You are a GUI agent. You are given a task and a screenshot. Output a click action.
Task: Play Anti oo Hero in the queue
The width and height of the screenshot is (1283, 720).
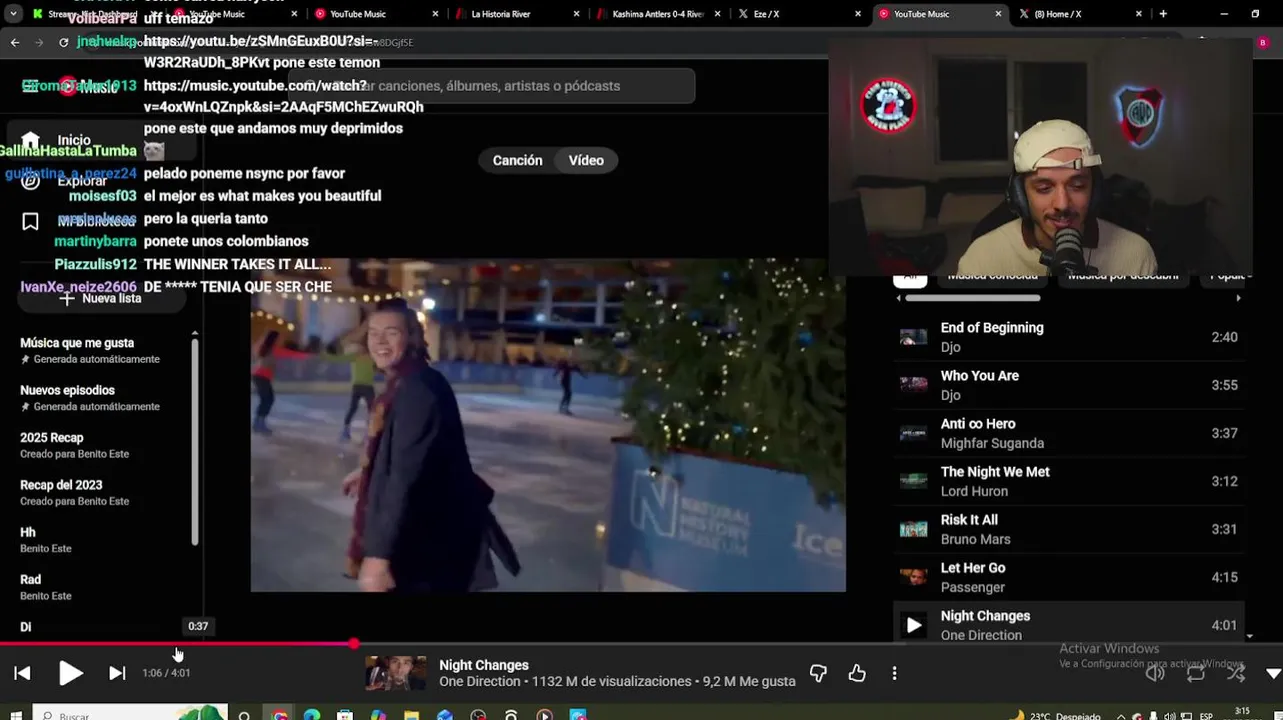(x=1068, y=433)
